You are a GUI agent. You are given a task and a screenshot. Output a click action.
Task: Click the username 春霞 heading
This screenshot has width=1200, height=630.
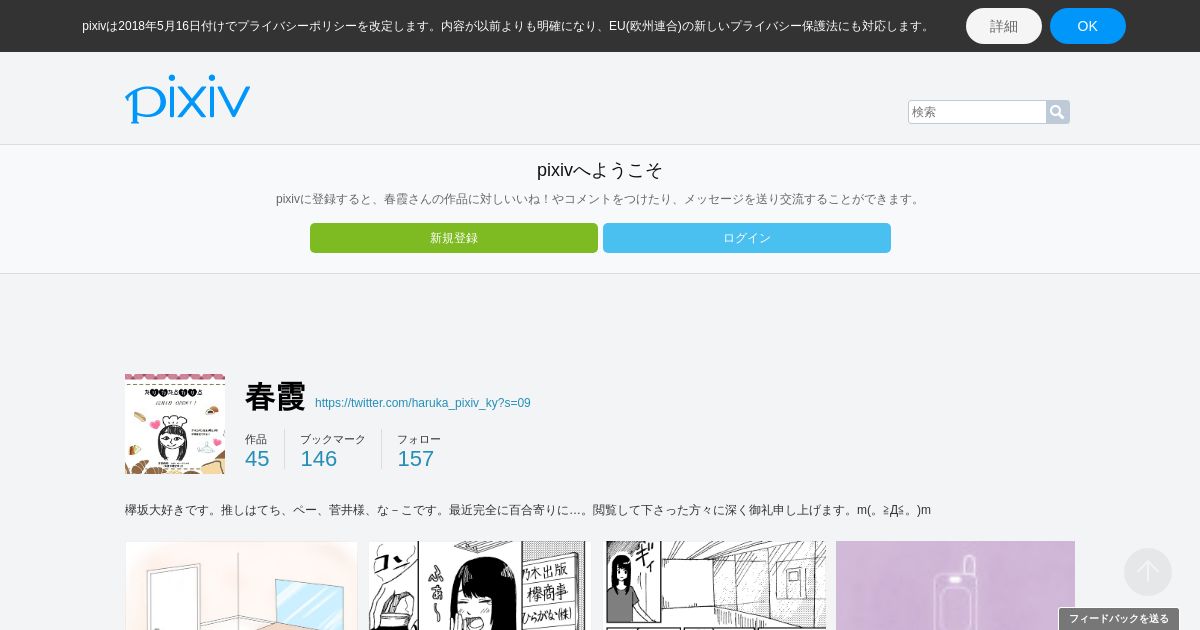[275, 397]
